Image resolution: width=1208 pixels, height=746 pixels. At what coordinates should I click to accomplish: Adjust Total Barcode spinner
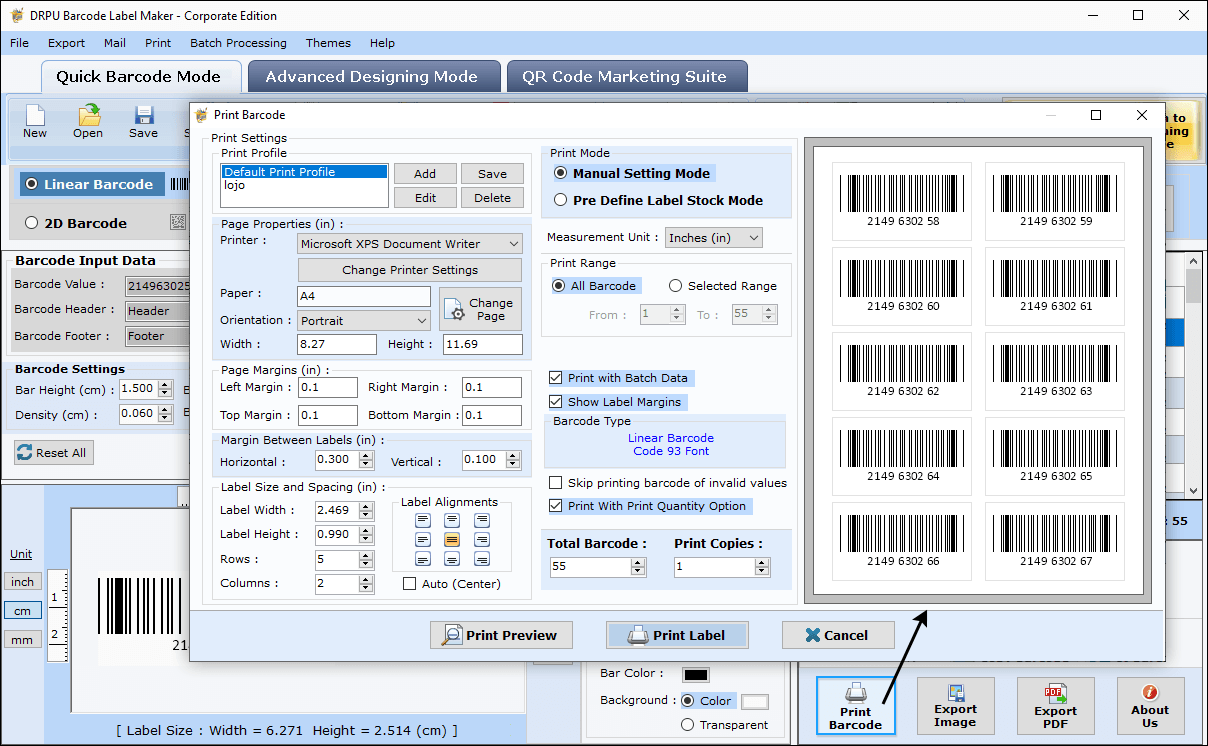[638, 567]
